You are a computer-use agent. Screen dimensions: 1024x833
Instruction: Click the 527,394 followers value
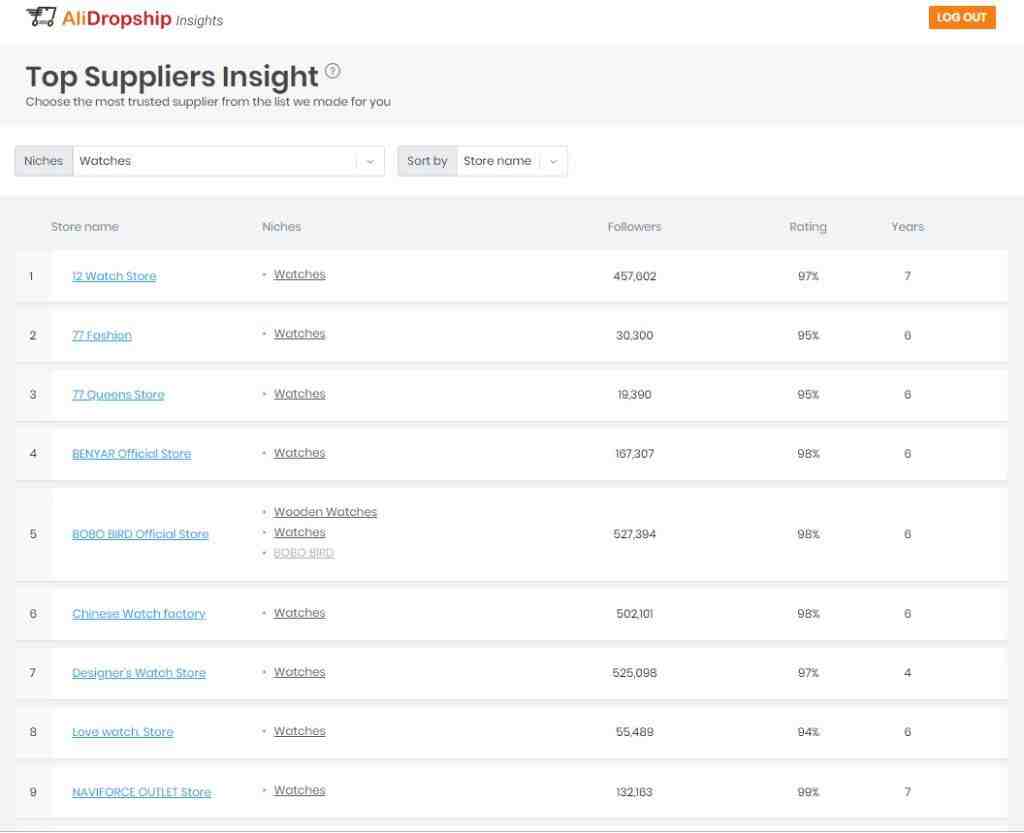tap(635, 534)
